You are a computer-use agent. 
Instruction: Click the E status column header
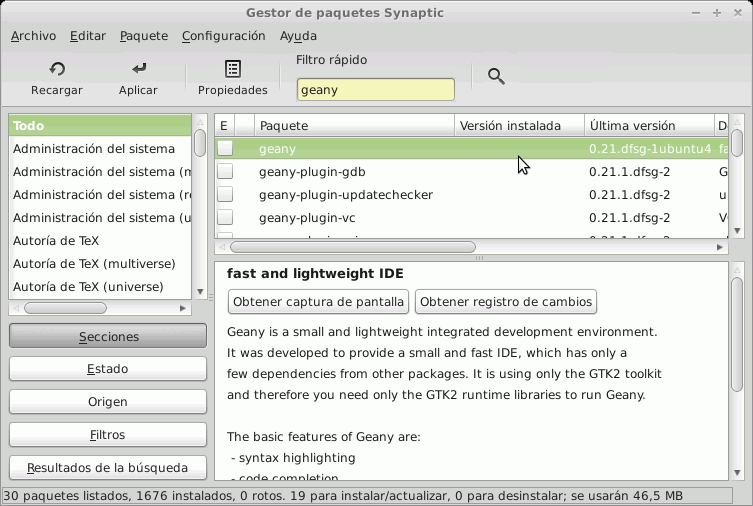224,126
